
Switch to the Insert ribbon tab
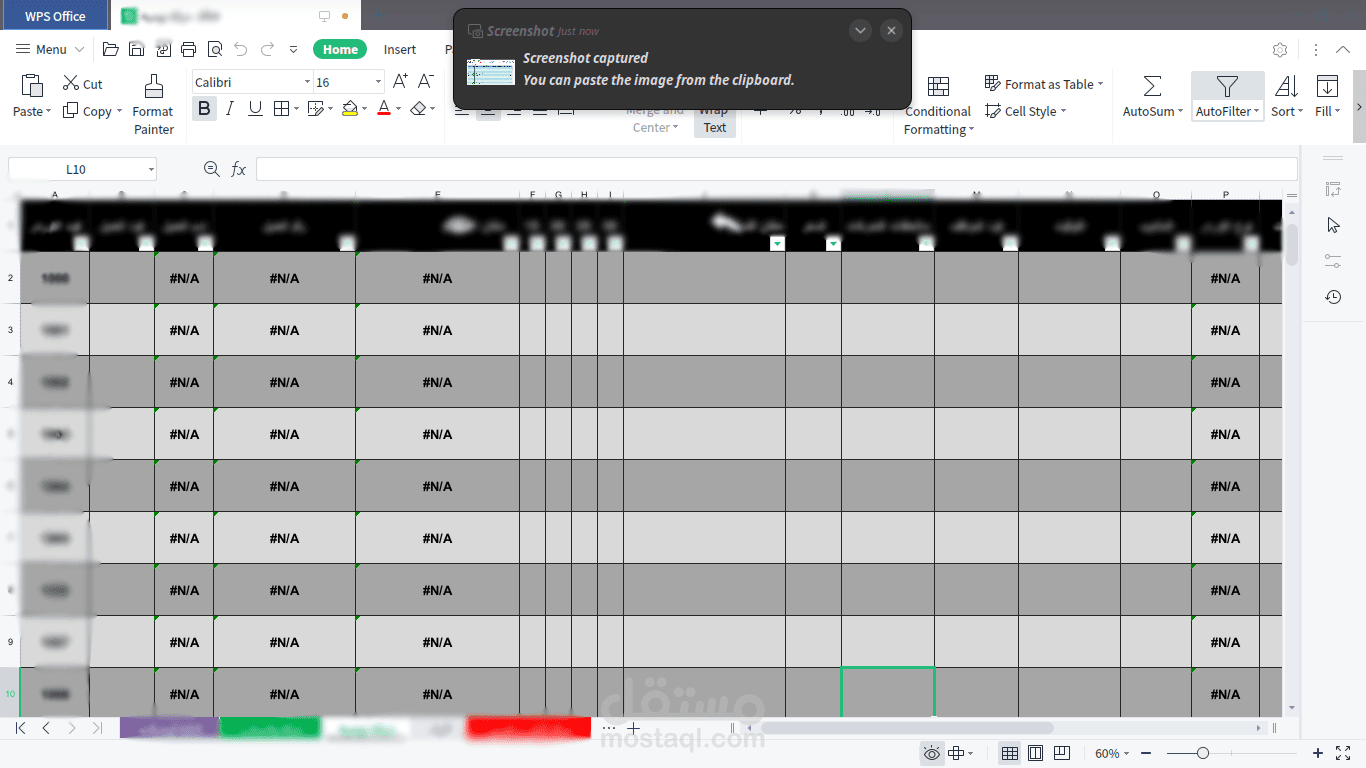(x=400, y=49)
